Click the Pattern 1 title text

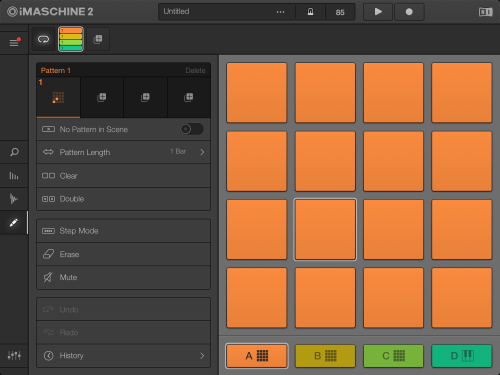pyautogui.click(x=56, y=71)
